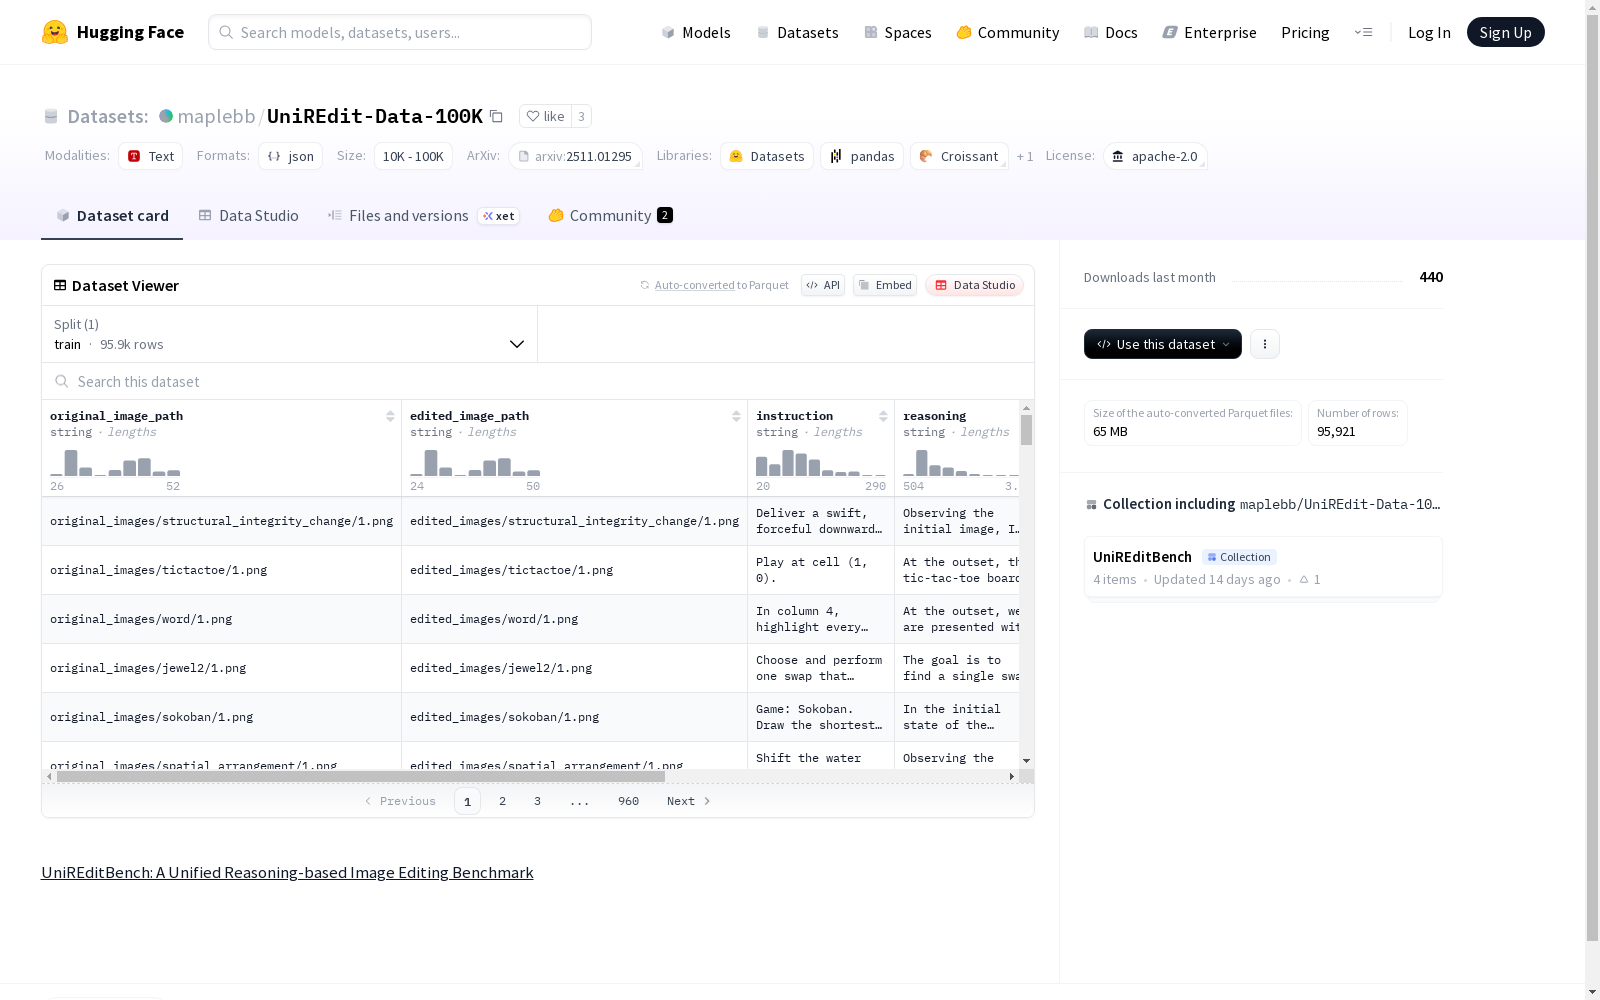Sort the original_image_path column
Screen dimensions: 1600x1000
[390, 416]
